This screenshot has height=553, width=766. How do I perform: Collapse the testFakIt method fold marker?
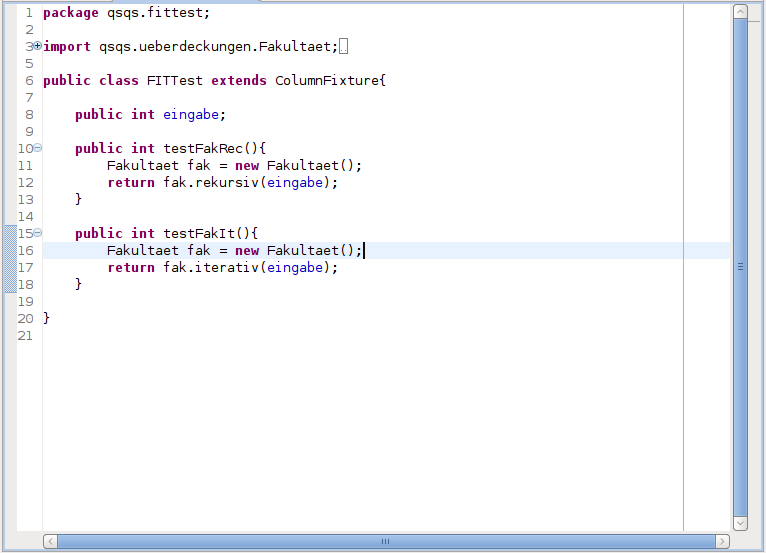click(38, 233)
